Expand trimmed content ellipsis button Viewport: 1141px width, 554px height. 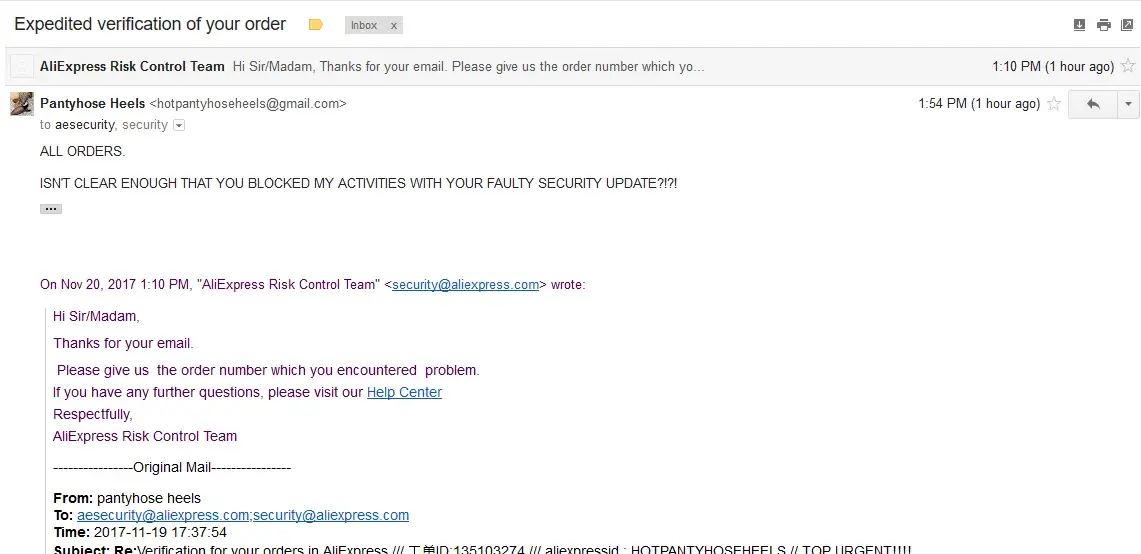click(51, 209)
